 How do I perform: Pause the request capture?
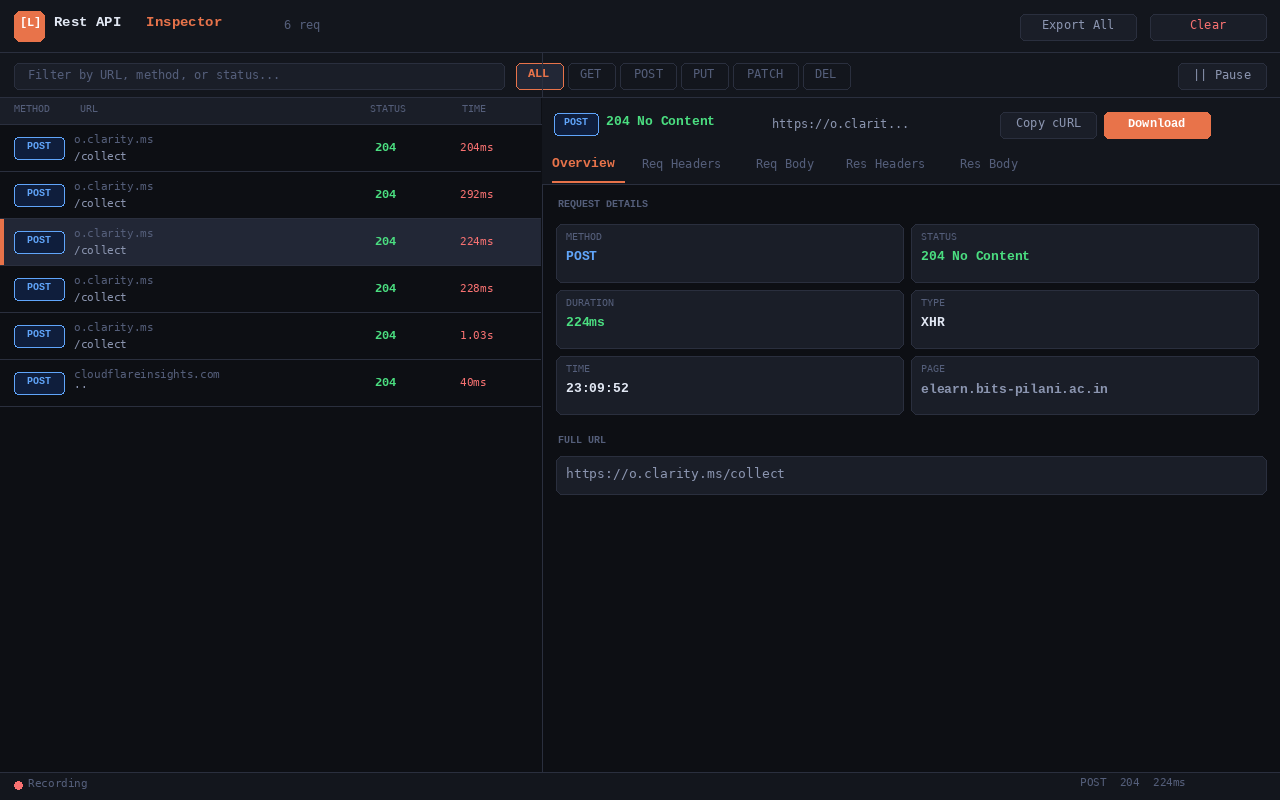(x=1221, y=76)
